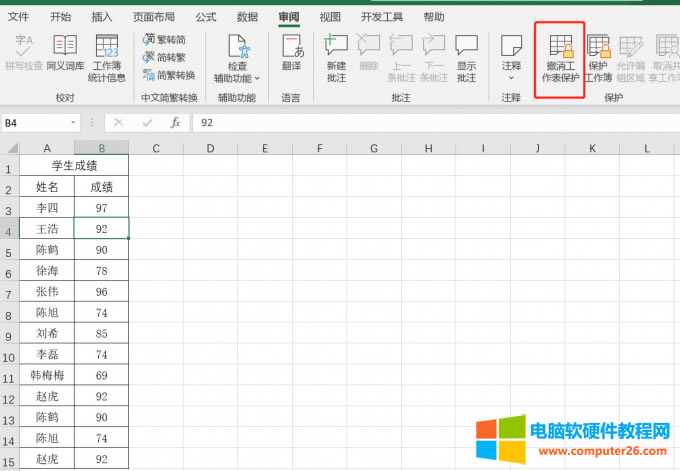Open the 文件 file menu

pyautogui.click(x=19, y=17)
